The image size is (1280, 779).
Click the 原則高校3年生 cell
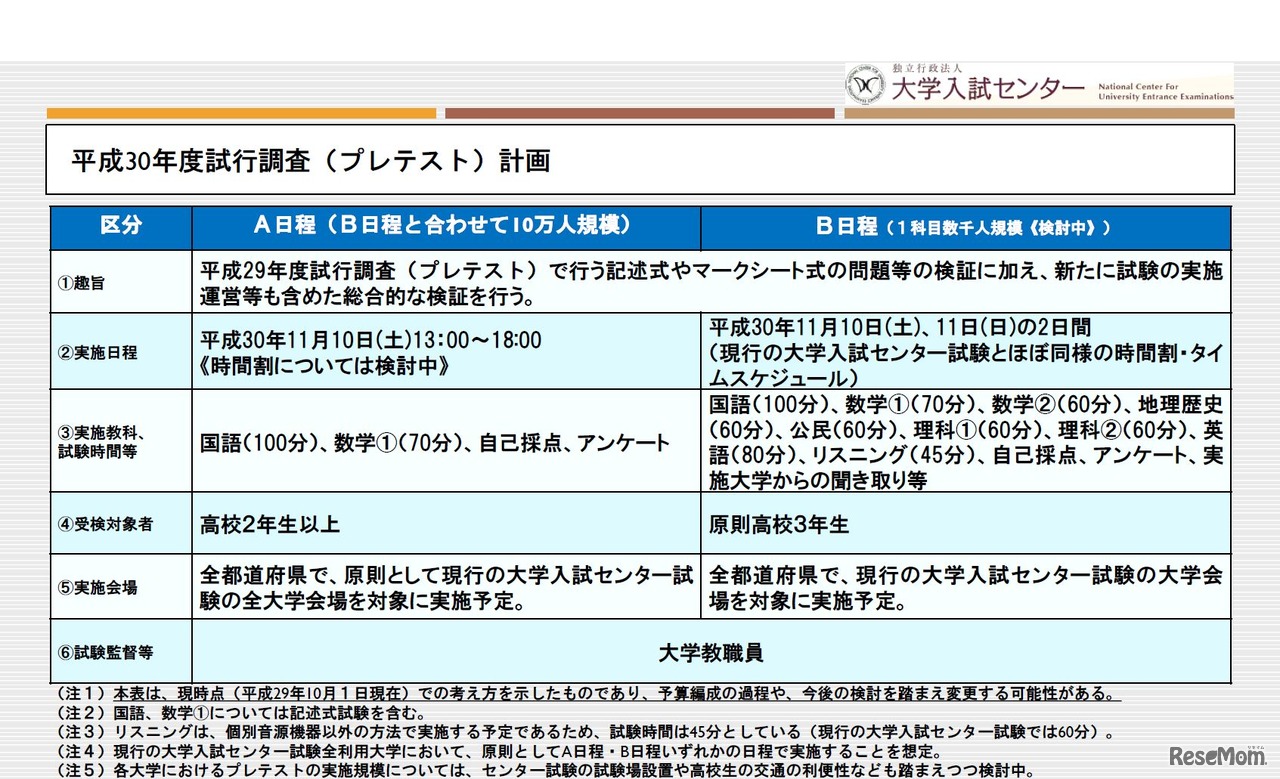click(x=965, y=523)
